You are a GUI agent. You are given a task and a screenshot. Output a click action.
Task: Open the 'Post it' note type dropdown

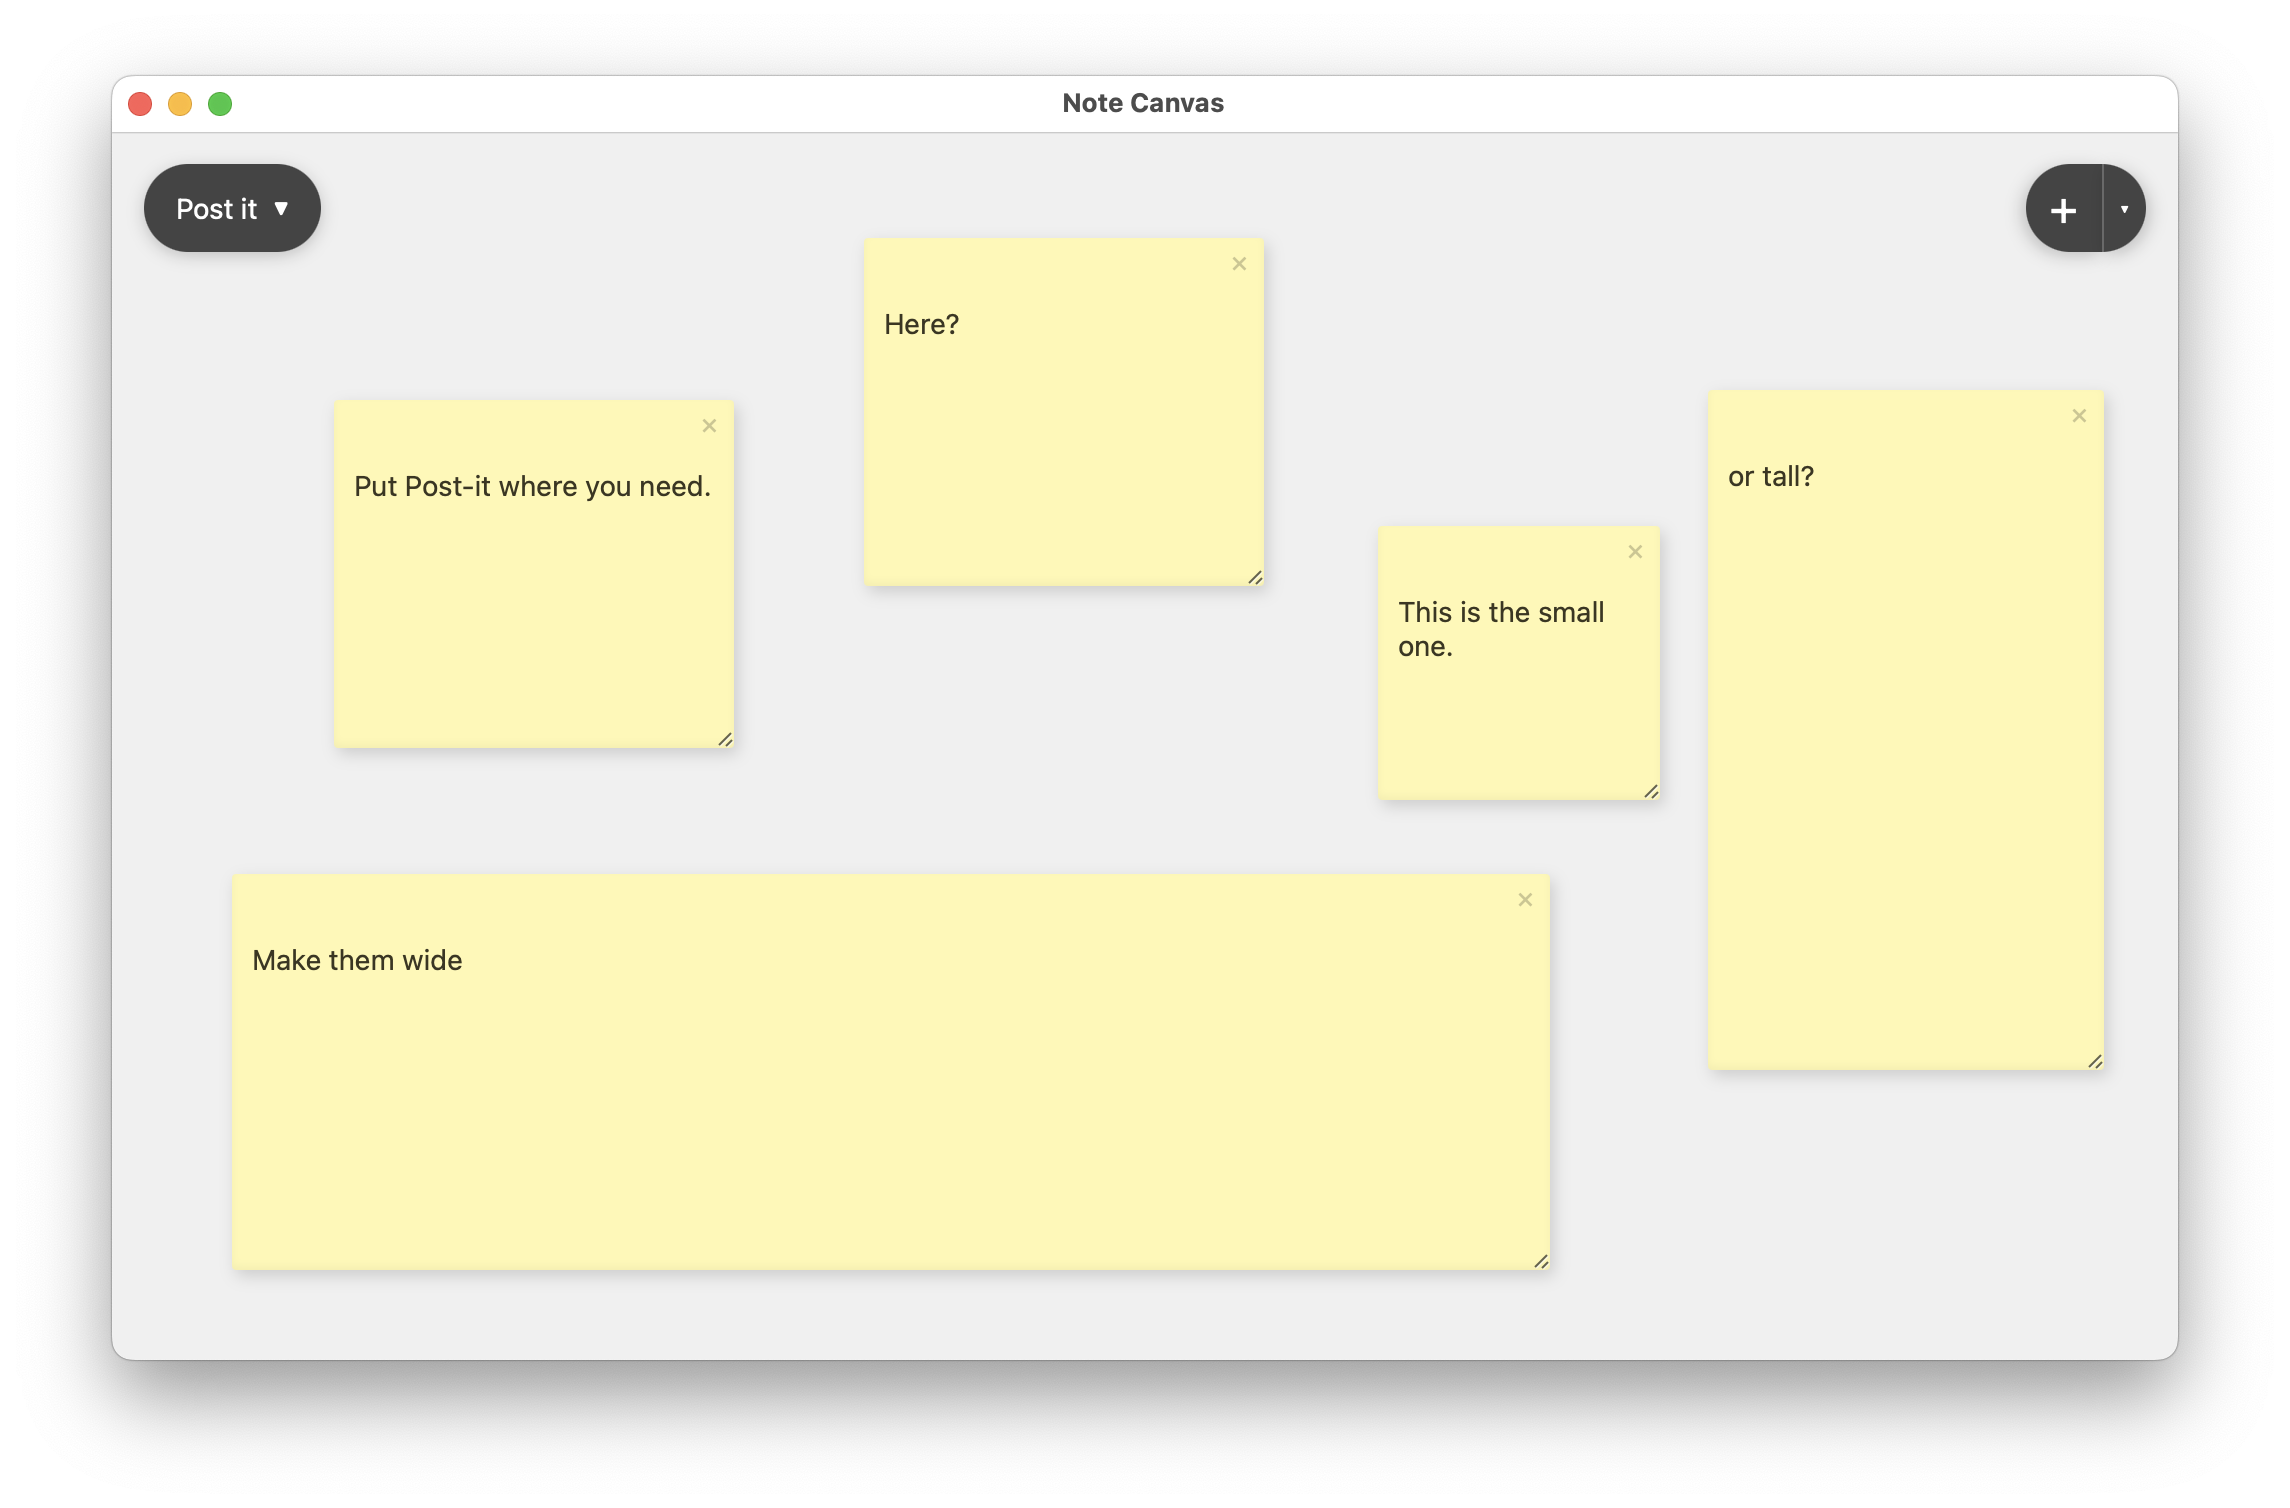point(232,208)
